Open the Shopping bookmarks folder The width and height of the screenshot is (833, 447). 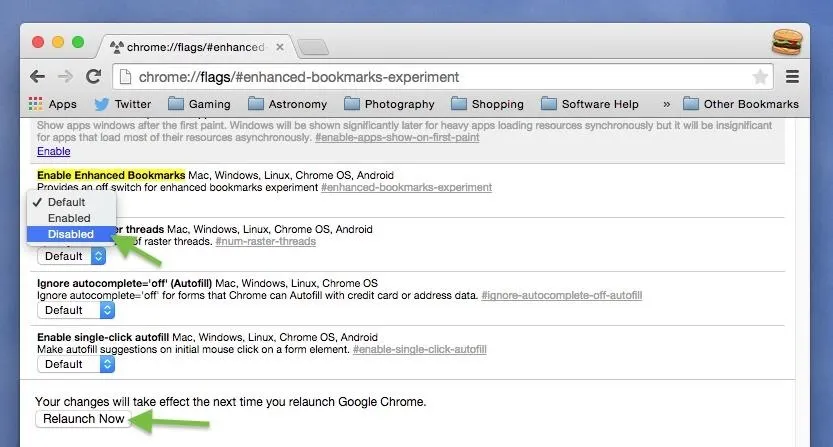[x=487, y=104]
